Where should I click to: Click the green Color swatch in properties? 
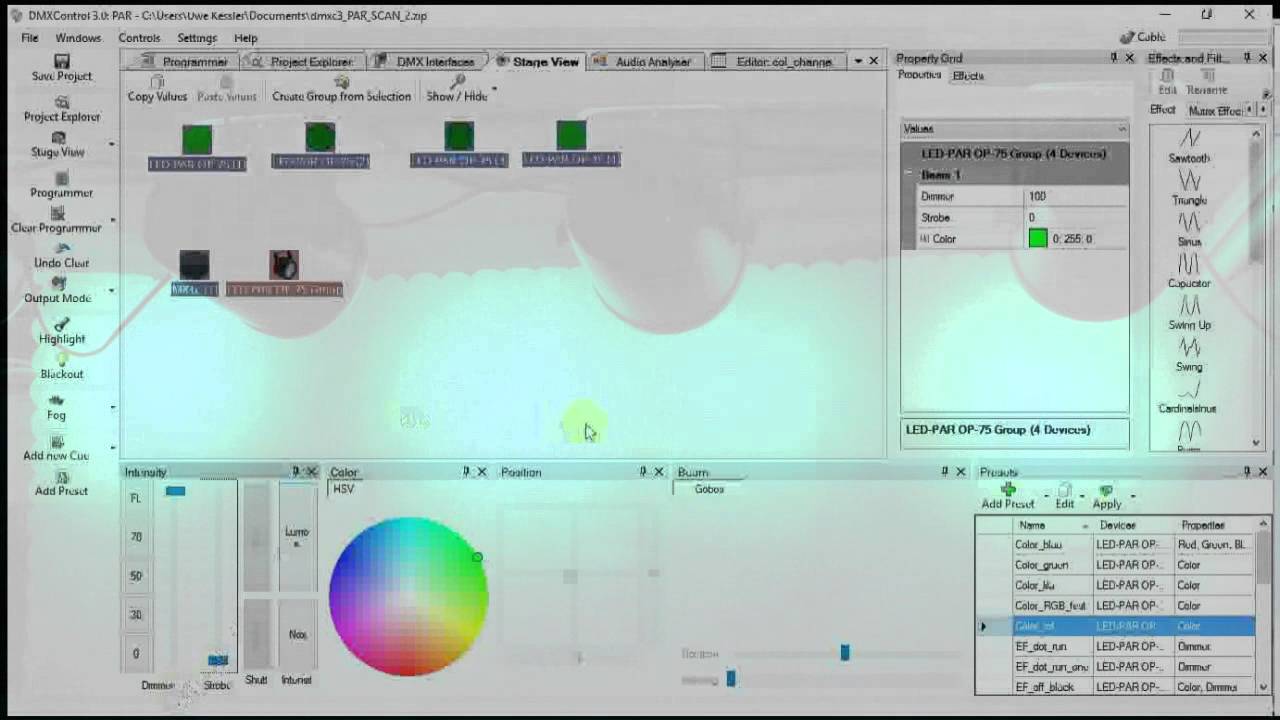click(x=1038, y=239)
